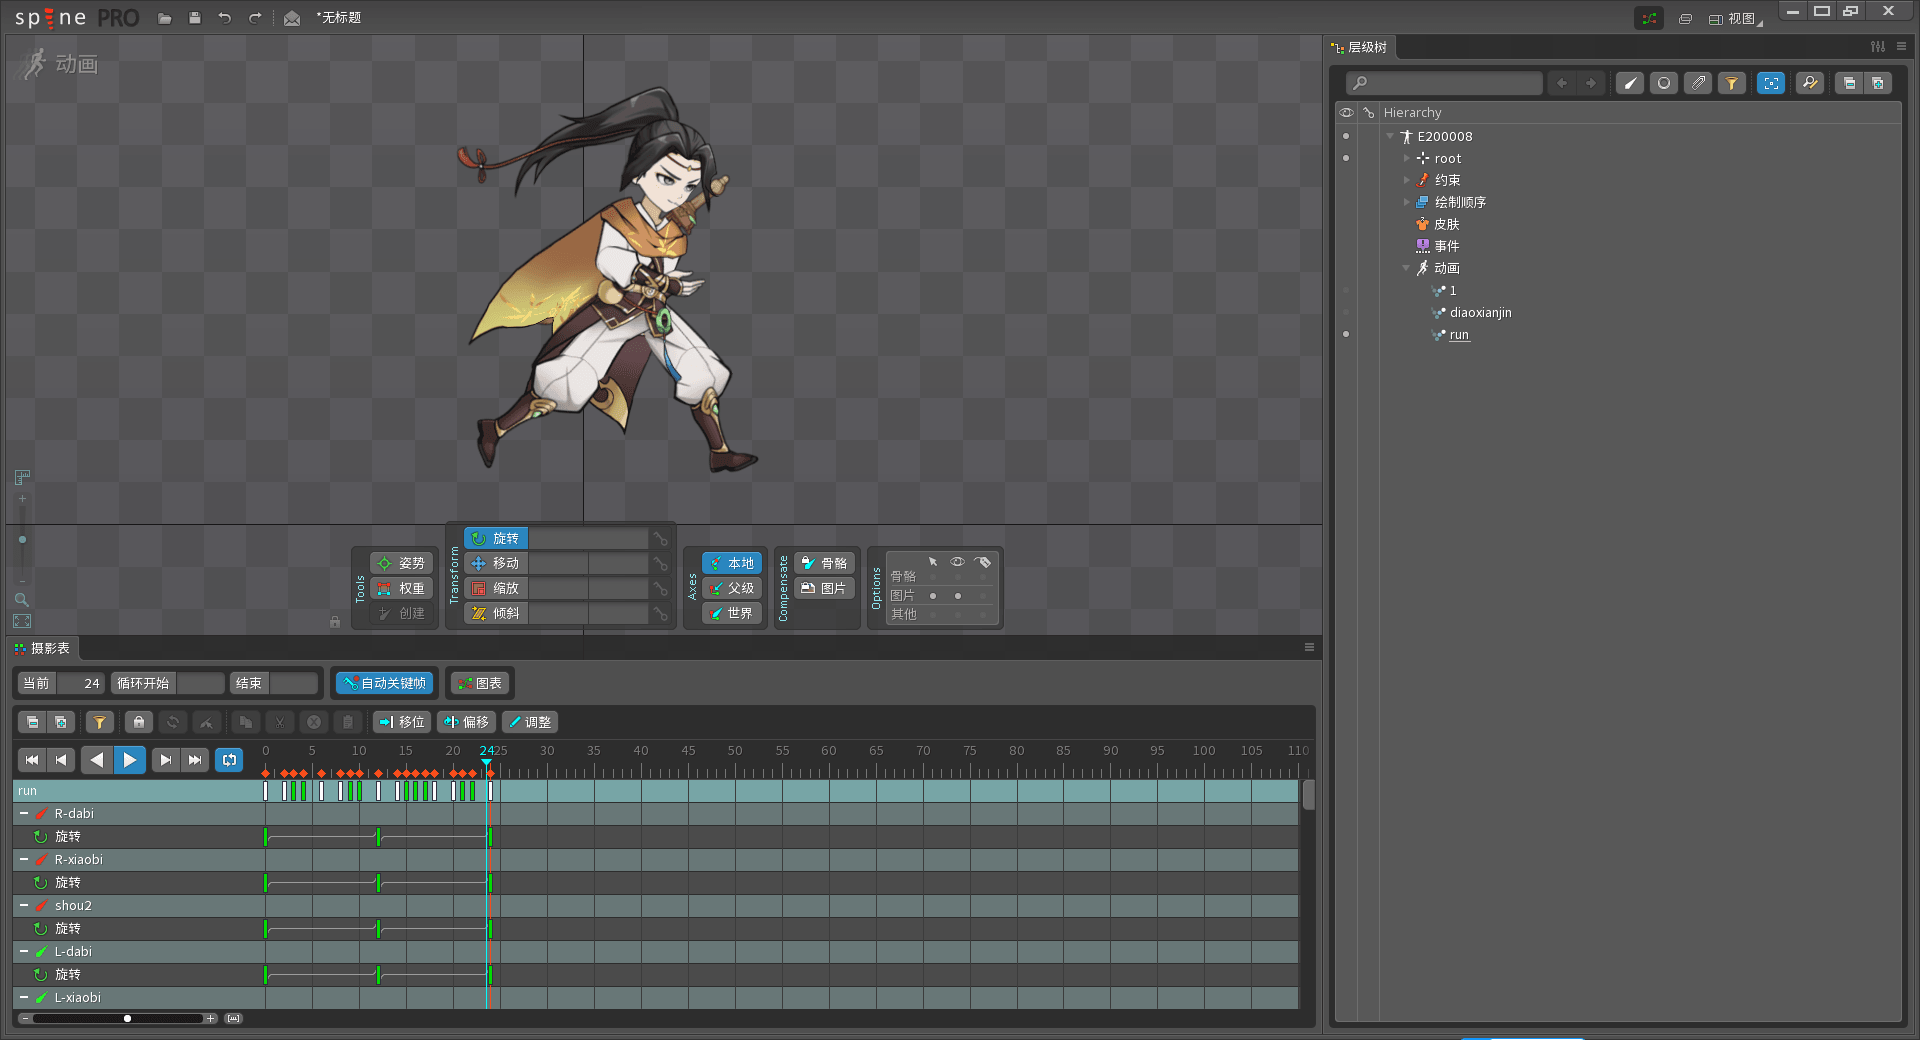The height and width of the screenshot is (1040, 1920).
Task: Select the 移动 translate tool
Action: 496,563
